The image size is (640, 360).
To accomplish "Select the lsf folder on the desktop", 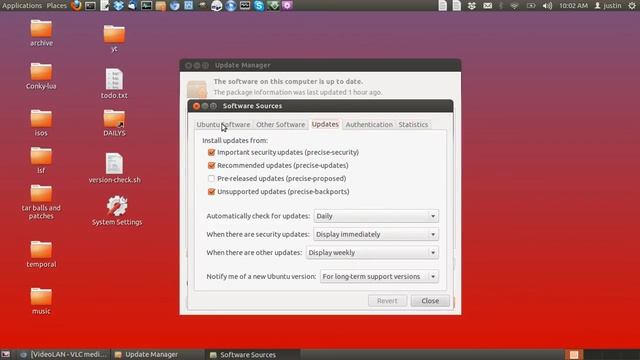I will 41,160.
